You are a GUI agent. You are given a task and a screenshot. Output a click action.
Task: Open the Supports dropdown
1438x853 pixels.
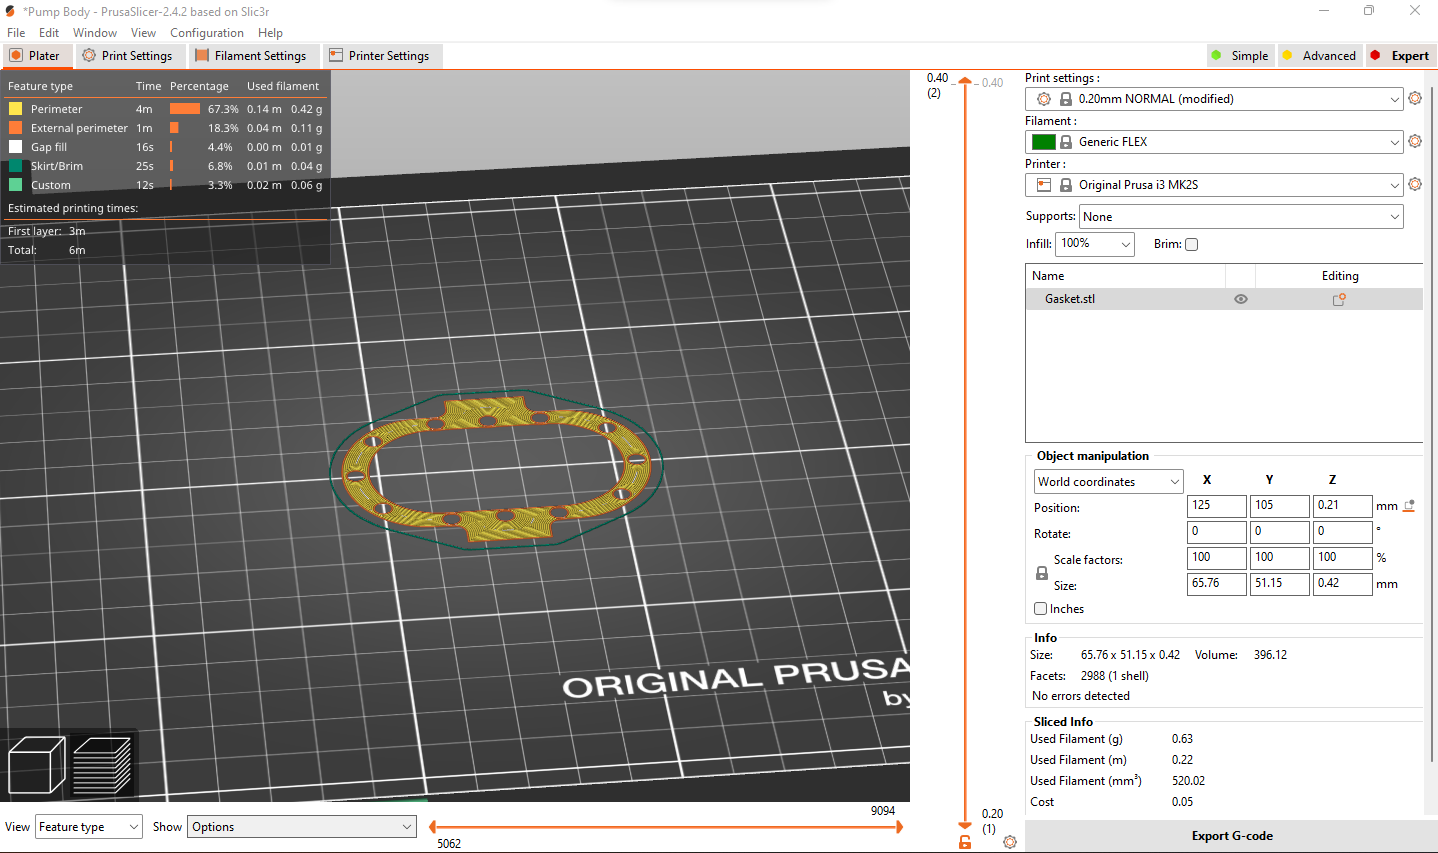(x=1241, y=217)
